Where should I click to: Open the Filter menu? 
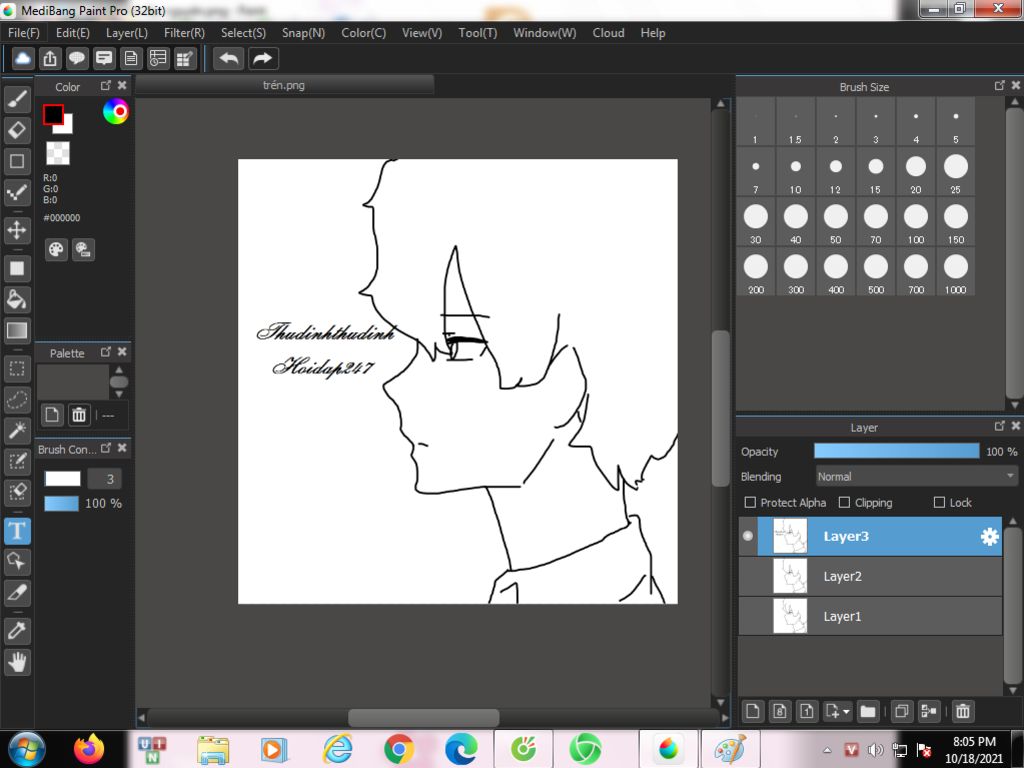[184, 33]
